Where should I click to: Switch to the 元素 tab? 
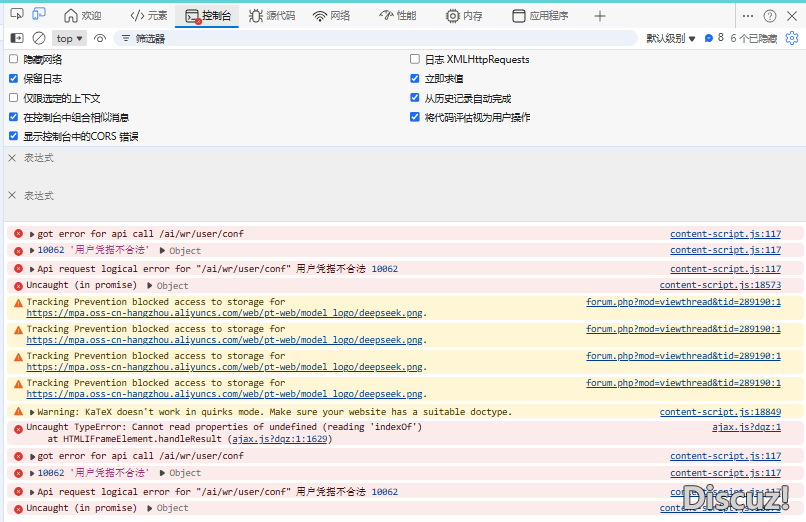coord(149,16)
